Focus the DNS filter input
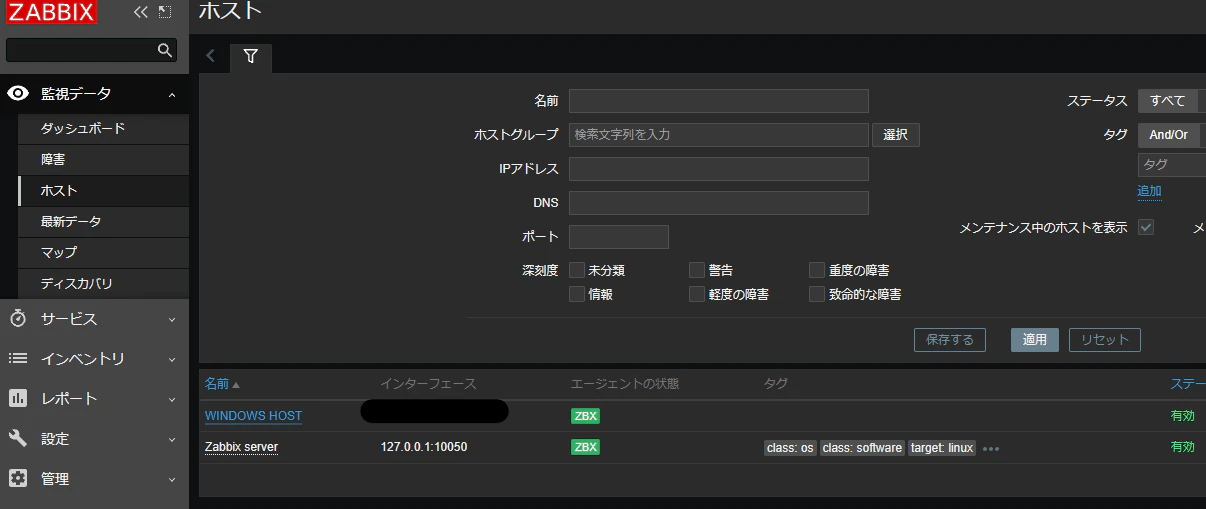 (x=719, y=203)
